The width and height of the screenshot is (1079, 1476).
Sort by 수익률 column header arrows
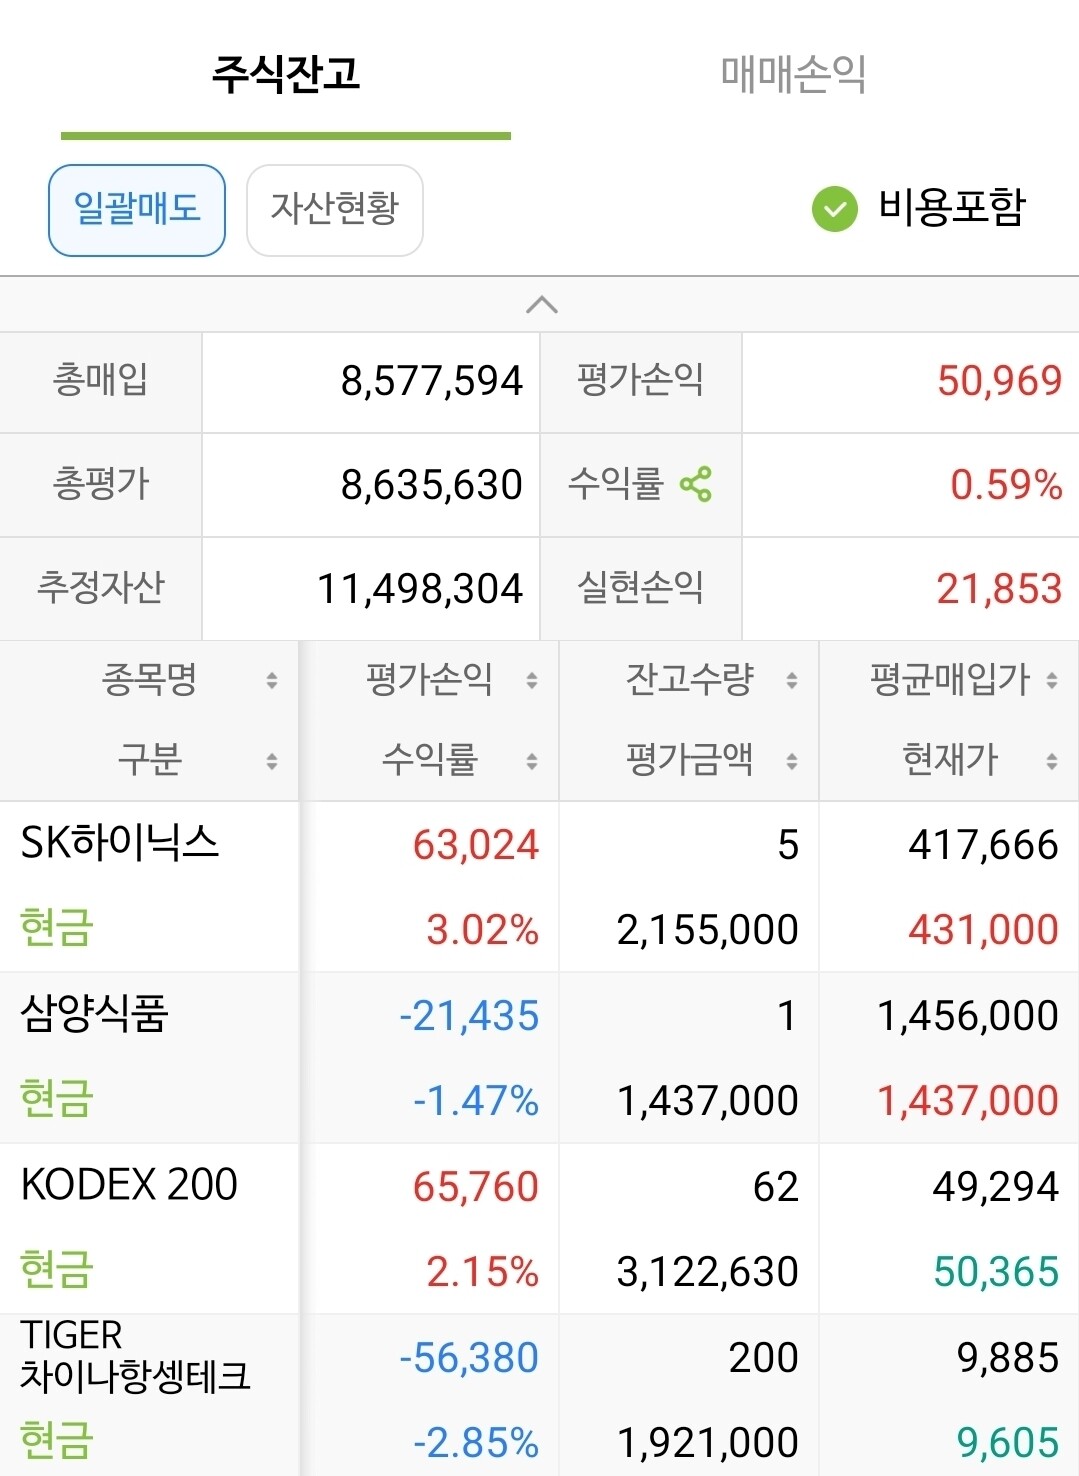pyautogui.click(x=532, y=761)
